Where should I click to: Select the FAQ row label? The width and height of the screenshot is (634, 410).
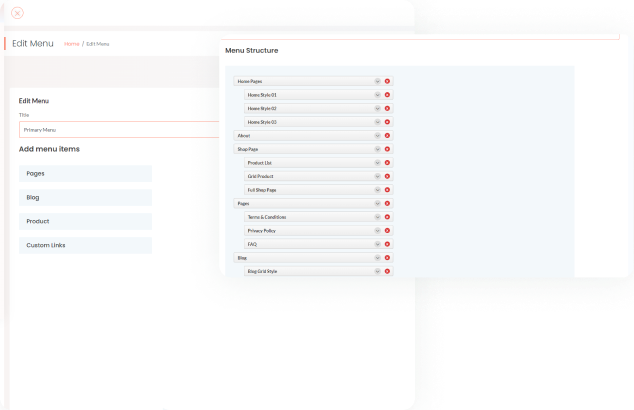[x=252, y=244]
